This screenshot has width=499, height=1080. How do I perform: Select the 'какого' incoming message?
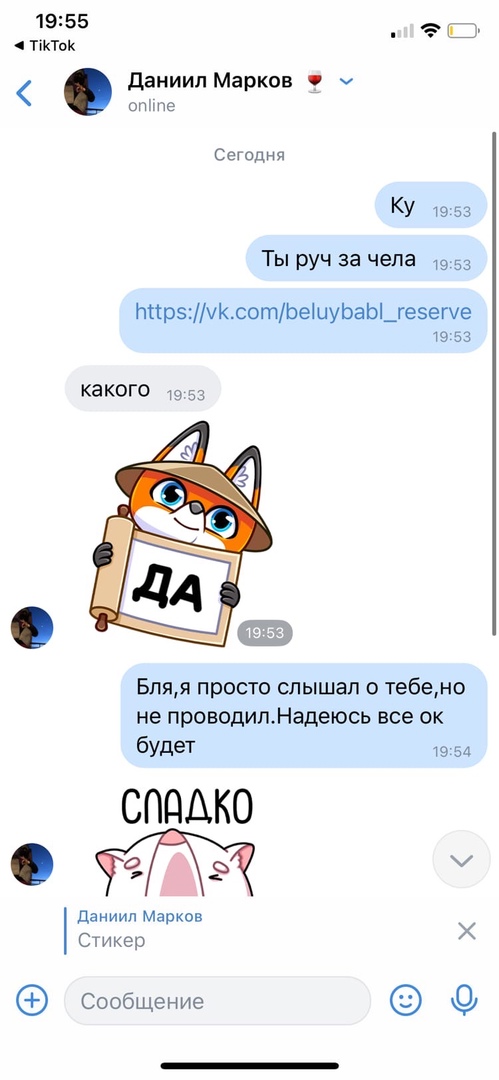pos(143,388)
